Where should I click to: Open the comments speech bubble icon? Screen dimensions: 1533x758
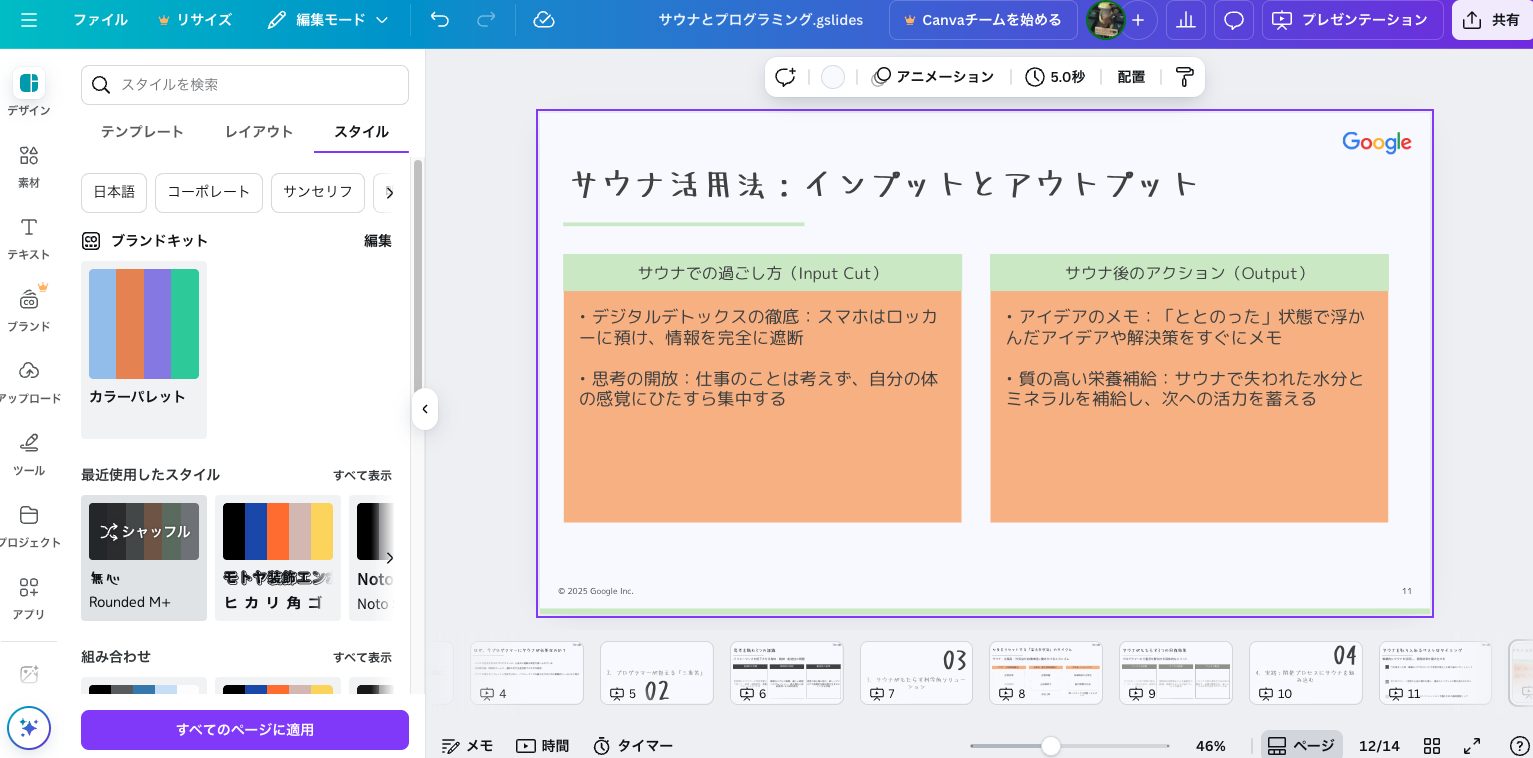pyautogui.click(x=1234, y=20)
